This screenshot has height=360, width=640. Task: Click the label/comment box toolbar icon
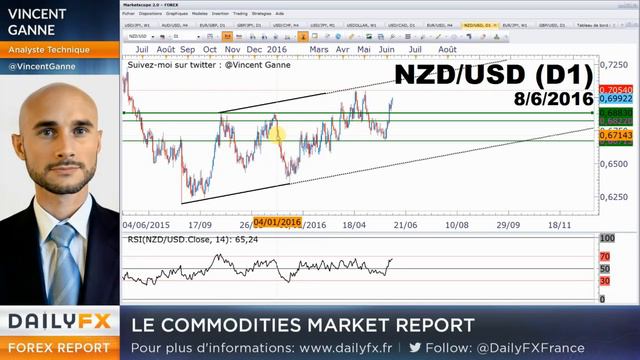click(x=315, y=36)
